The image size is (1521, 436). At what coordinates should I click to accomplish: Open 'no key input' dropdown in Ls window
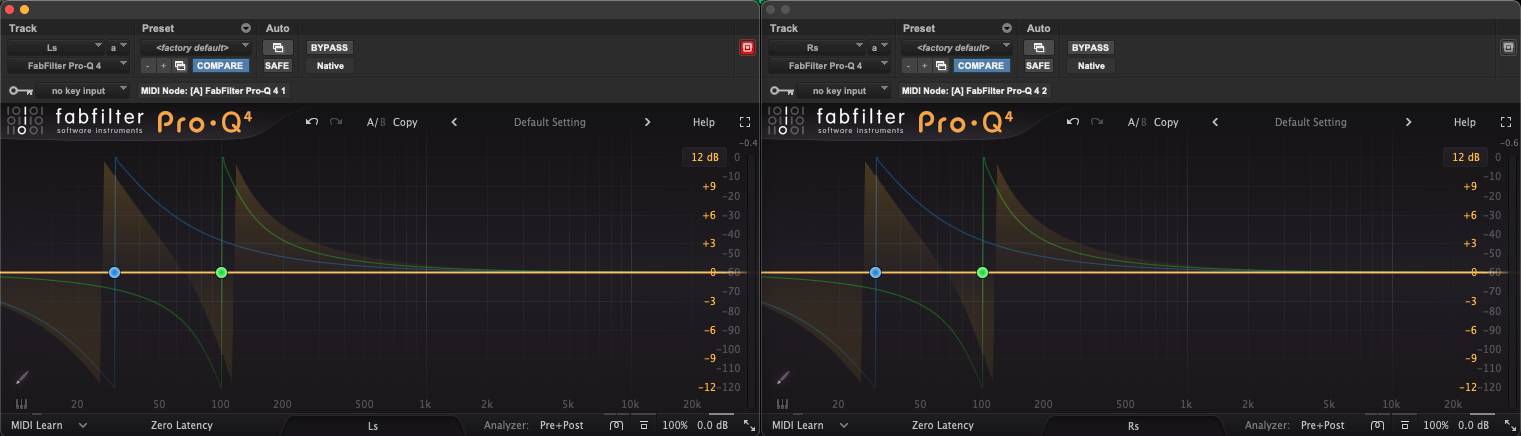(80, 91)
